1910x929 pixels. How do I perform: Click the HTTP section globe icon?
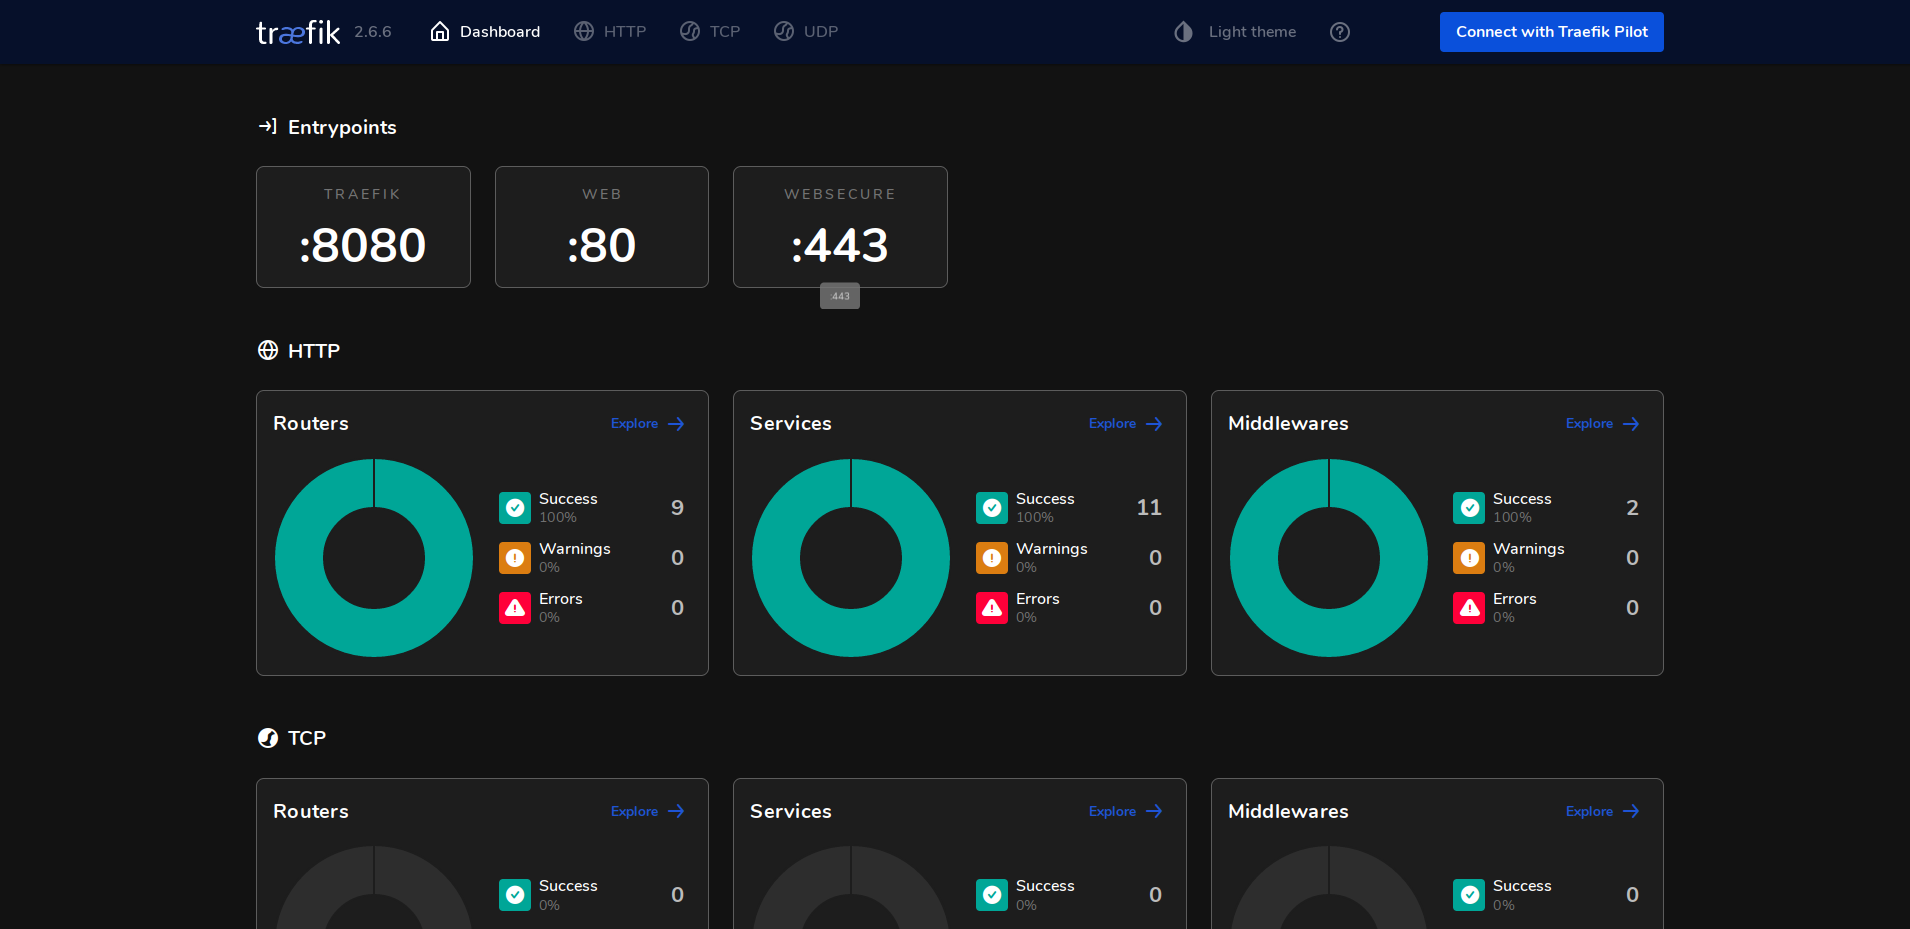click(x=268, y=350)
